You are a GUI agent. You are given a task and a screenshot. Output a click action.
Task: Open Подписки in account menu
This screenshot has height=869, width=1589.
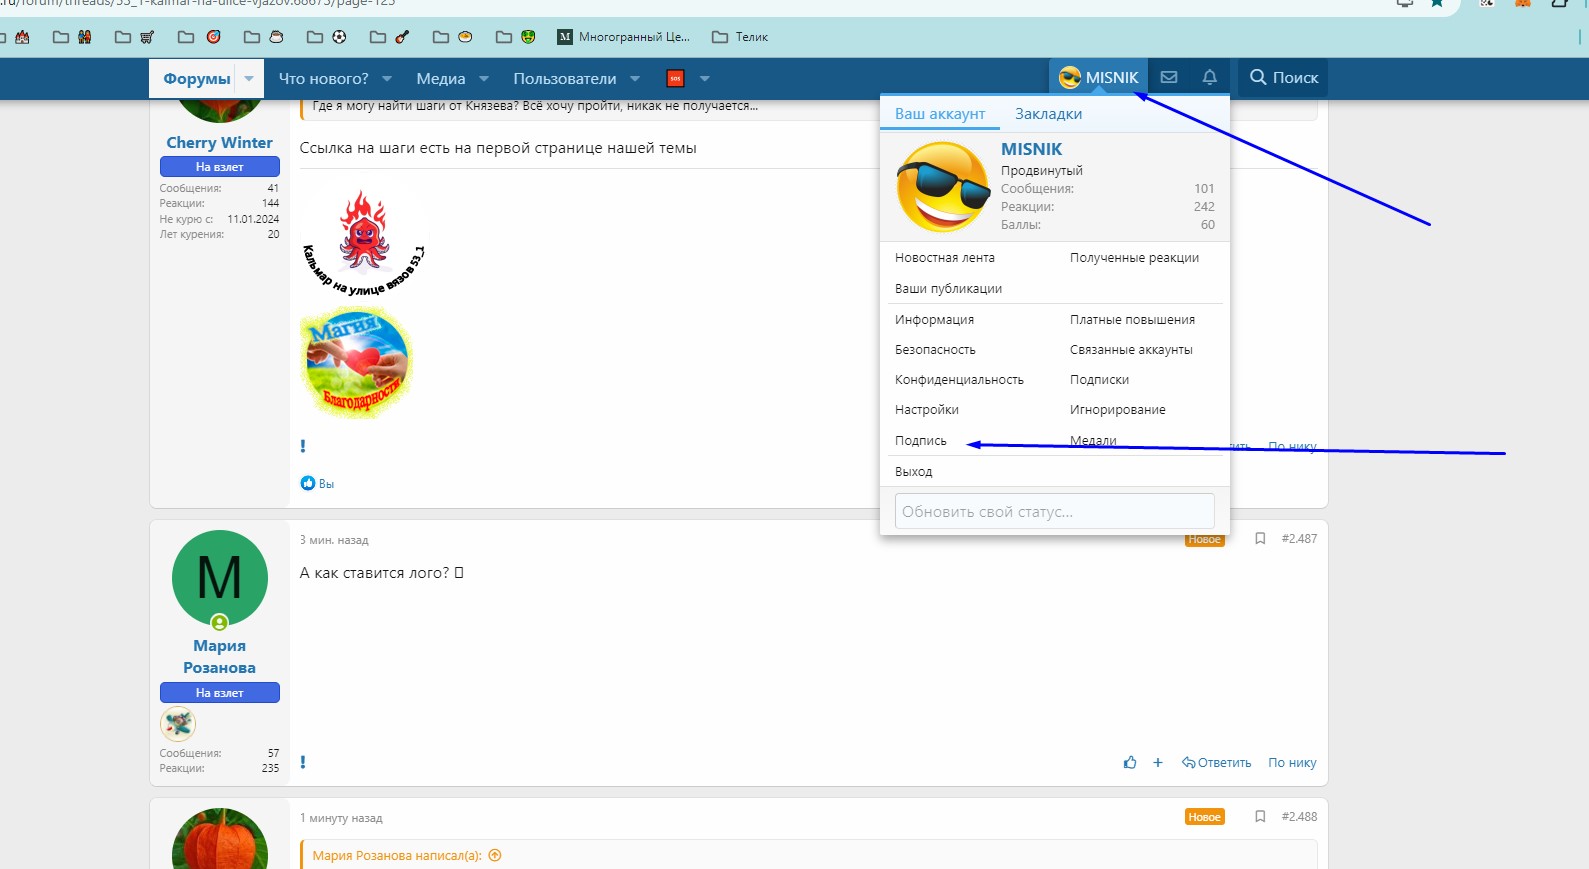click(1099, 379)
